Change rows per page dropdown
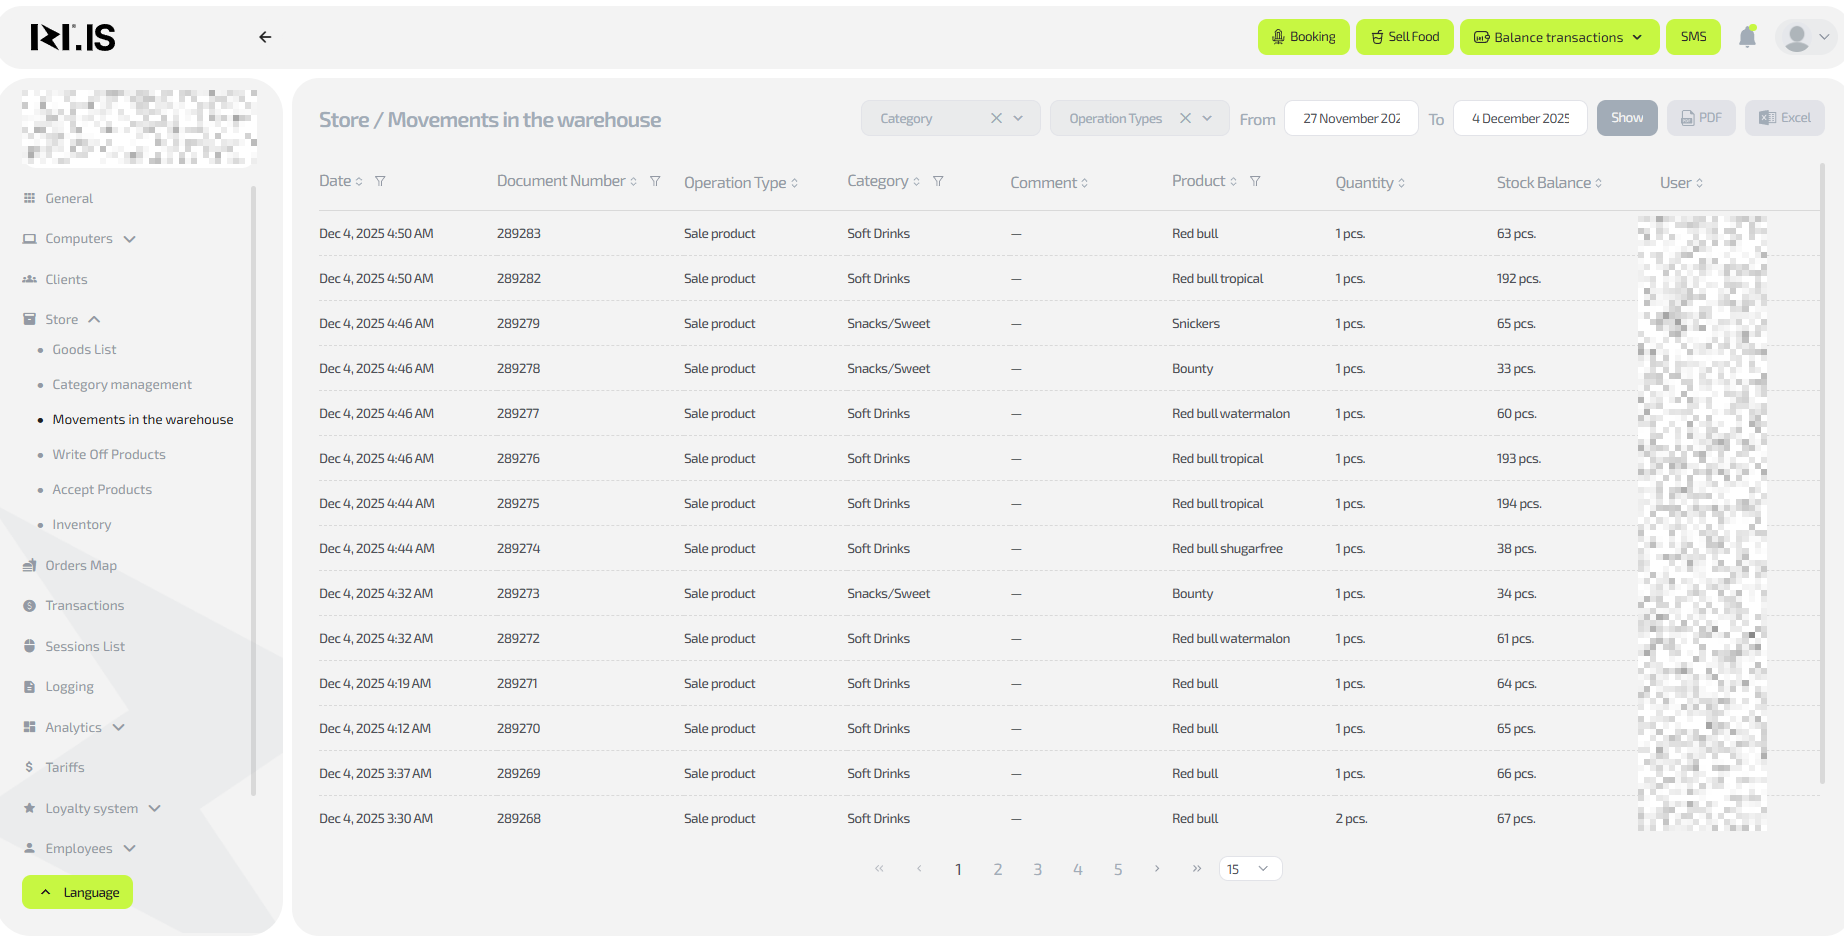Screen dimensions: 1844x945 (1249, 869)
